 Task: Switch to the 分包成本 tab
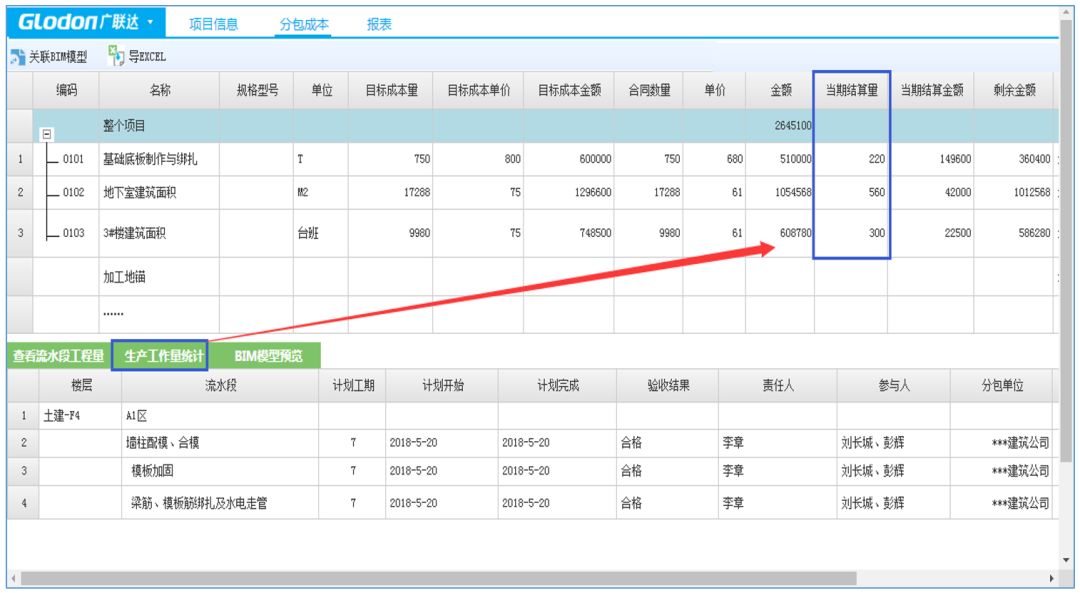point(304,24)
